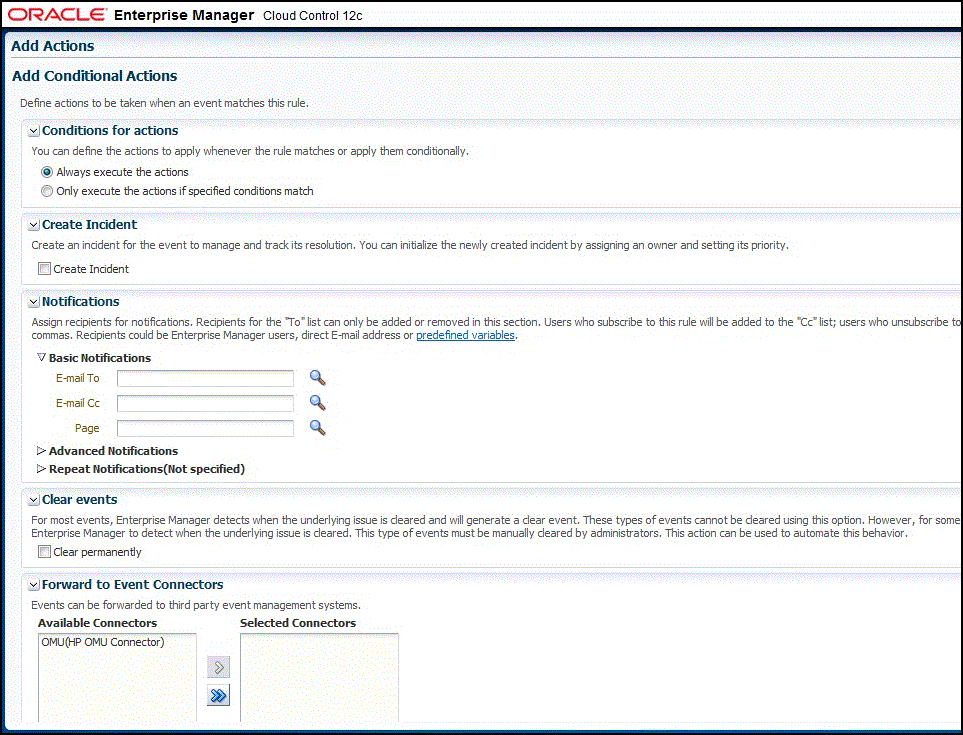Viewport: 963px width, 735px height.
Task: Click the Oracle logo in the header
Action: tap(55, 13)
